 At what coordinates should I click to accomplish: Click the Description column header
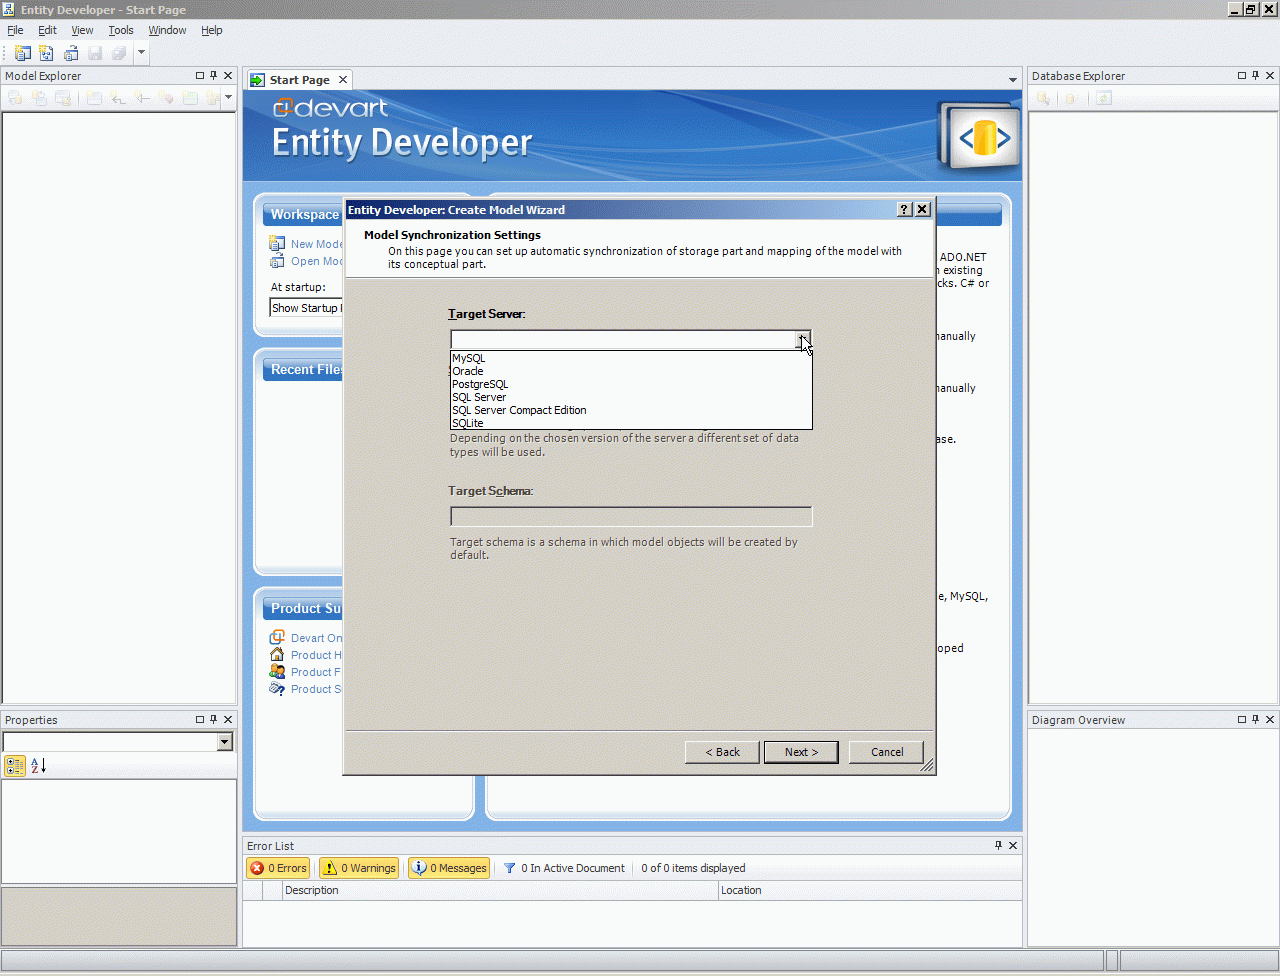(500, 890)
